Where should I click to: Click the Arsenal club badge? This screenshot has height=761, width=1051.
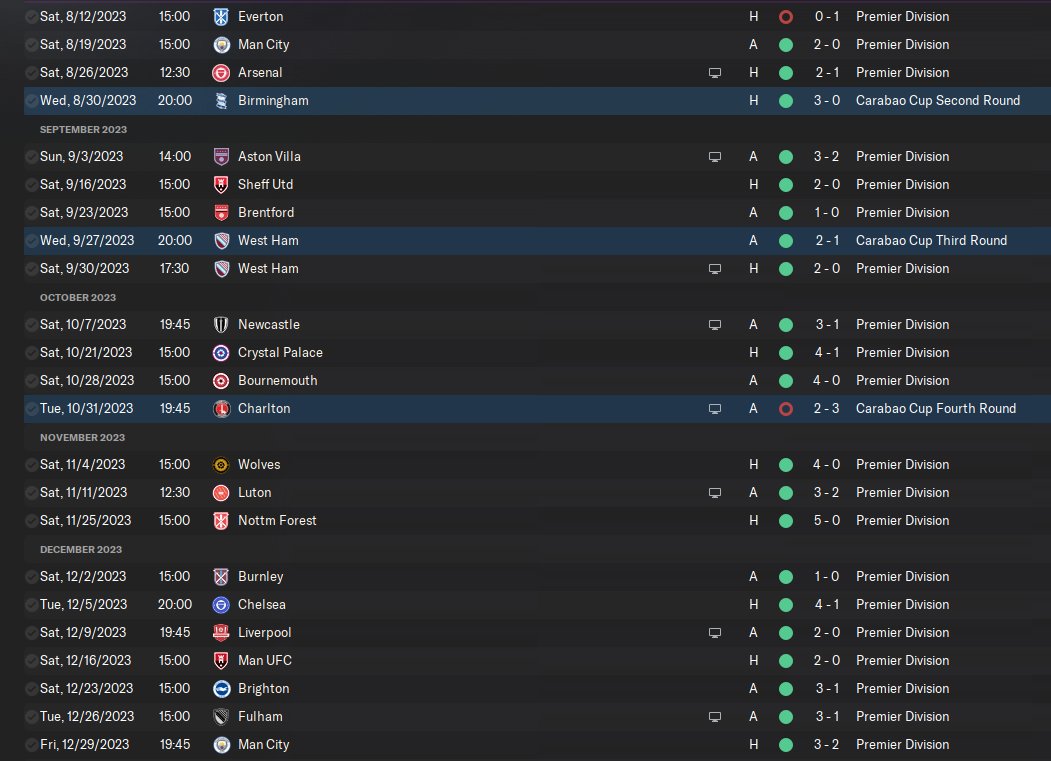[x=221, y=73]
